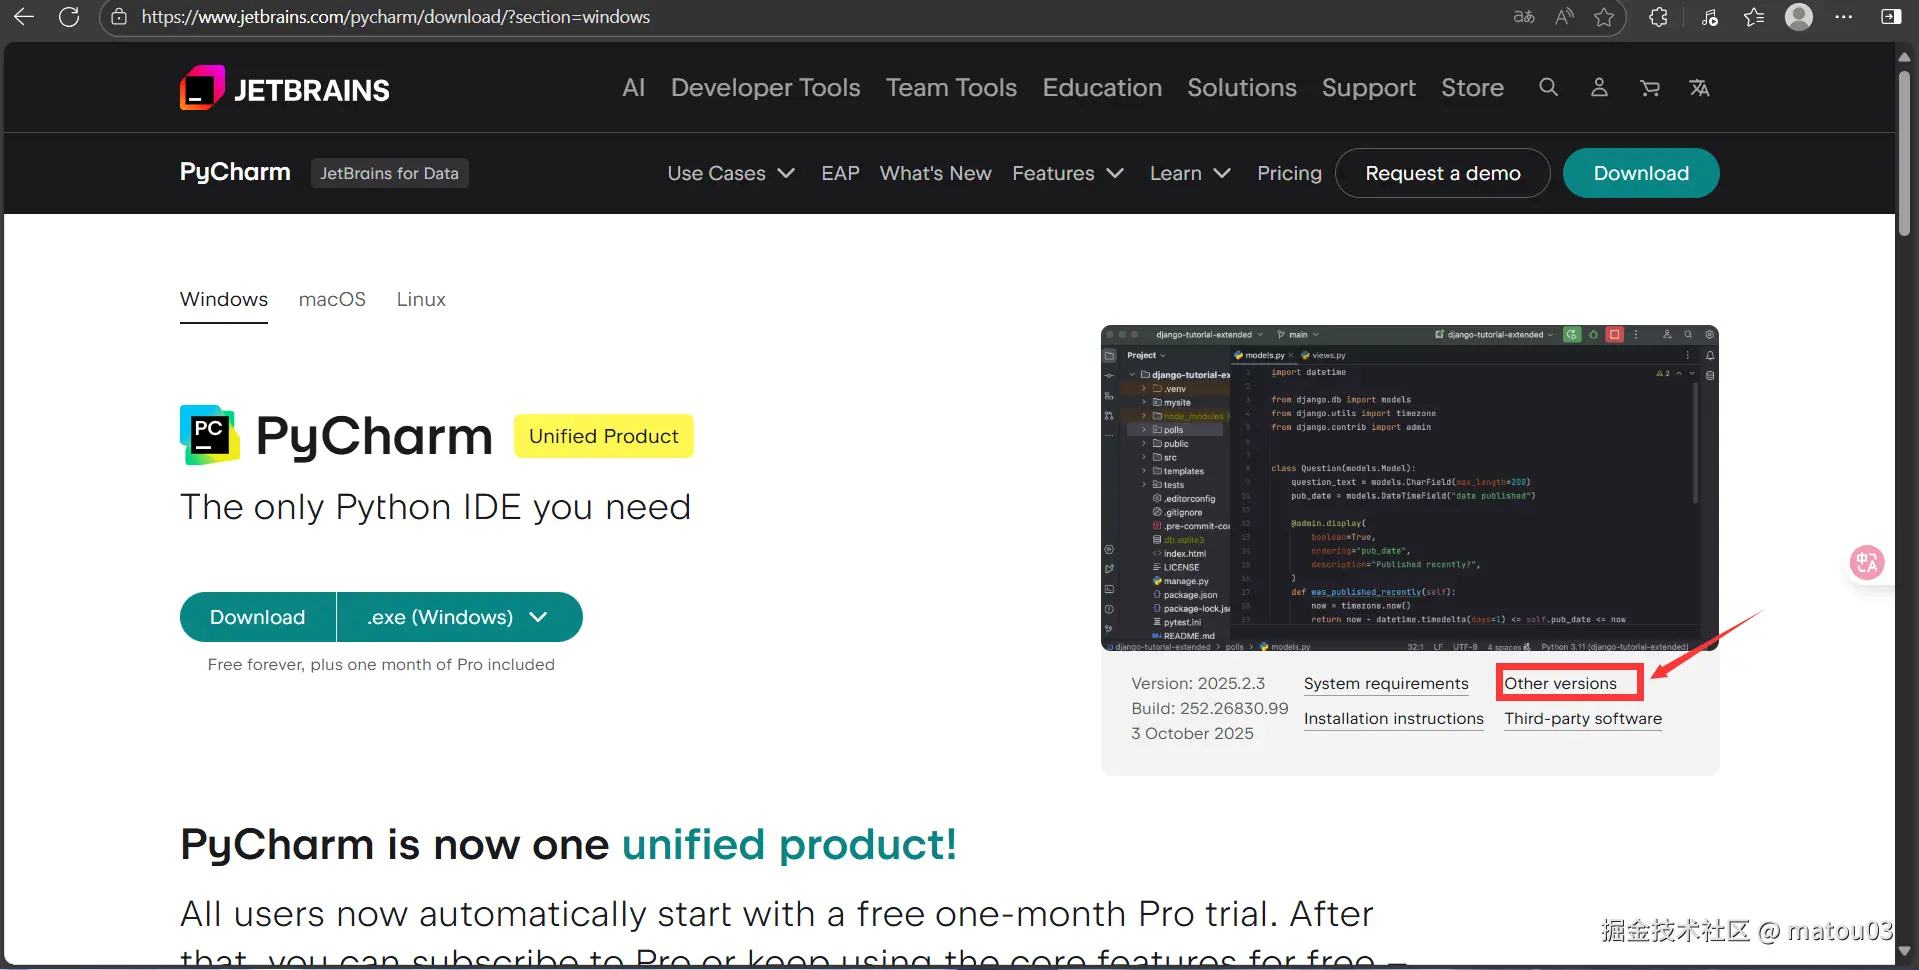Open the shopping cart icon
Screen dimensions: 1919x970
(1650, 88)
